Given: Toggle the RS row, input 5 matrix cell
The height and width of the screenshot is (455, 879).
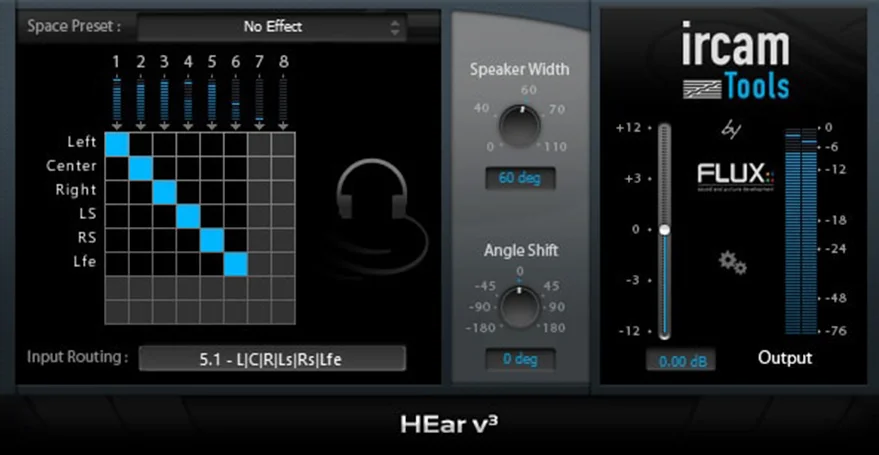Looking at the screenshot, I should click(212, 240).
